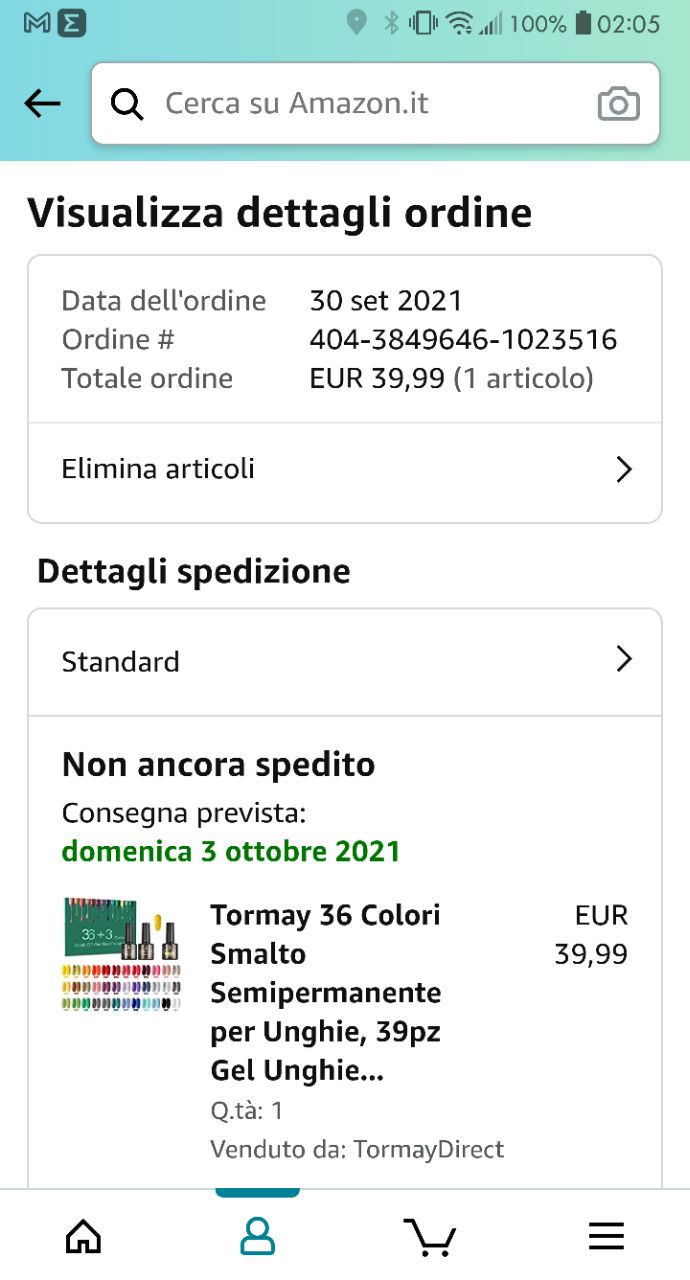Expand the Standard shipping chevron
The image size is (690, 1280).
coord(624,659)
